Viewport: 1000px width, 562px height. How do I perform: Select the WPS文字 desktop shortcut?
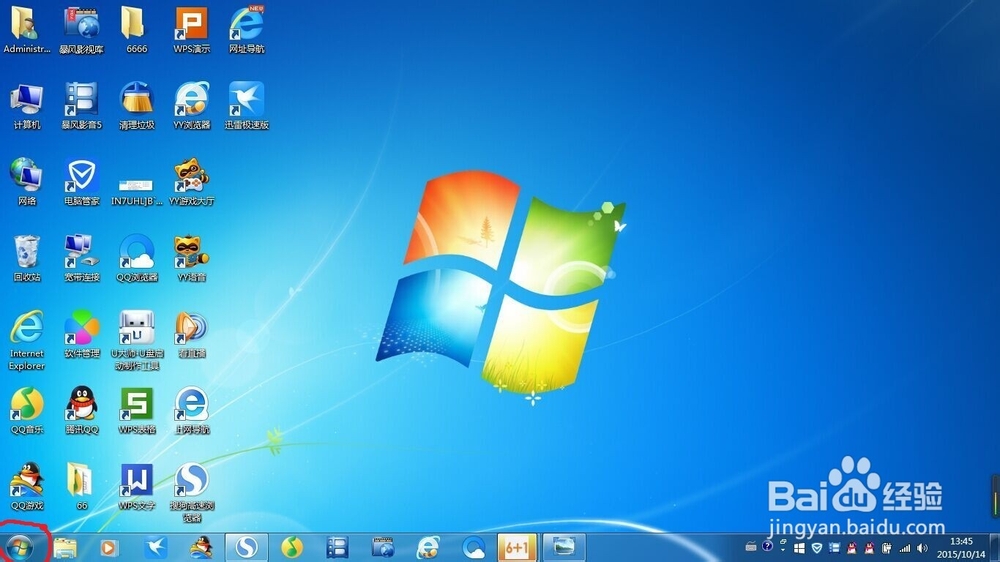pos(136,486)
